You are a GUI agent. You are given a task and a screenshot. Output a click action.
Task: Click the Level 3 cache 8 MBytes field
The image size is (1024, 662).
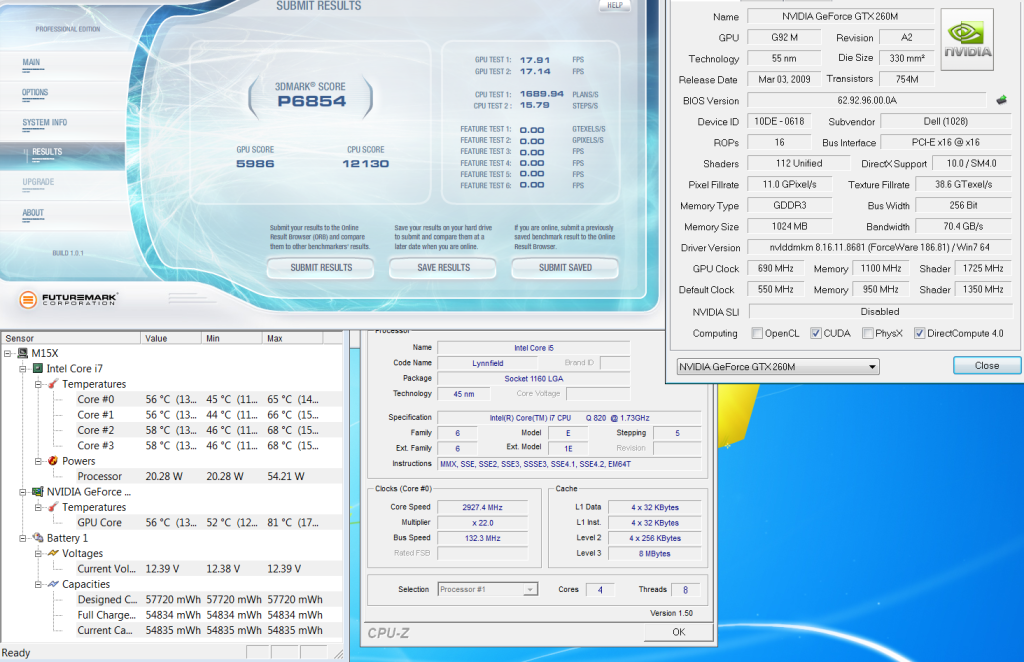coord(654,554)
